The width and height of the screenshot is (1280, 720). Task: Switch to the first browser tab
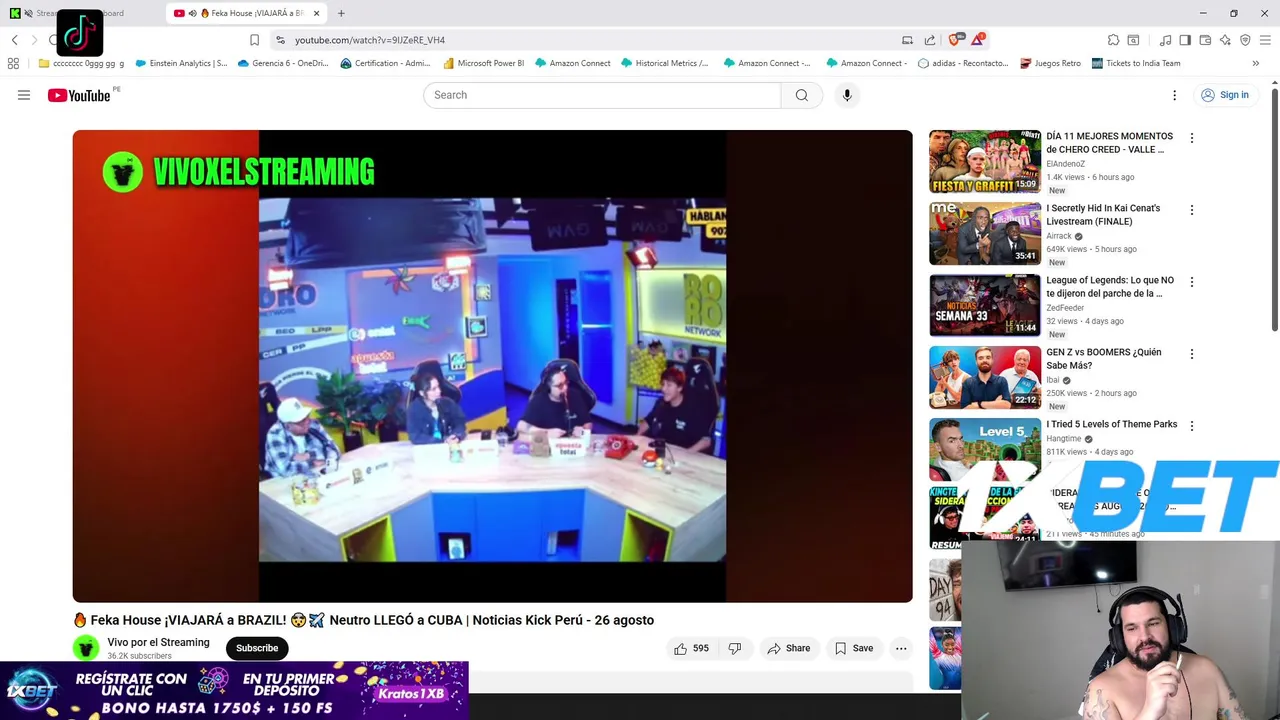[80, 13]
